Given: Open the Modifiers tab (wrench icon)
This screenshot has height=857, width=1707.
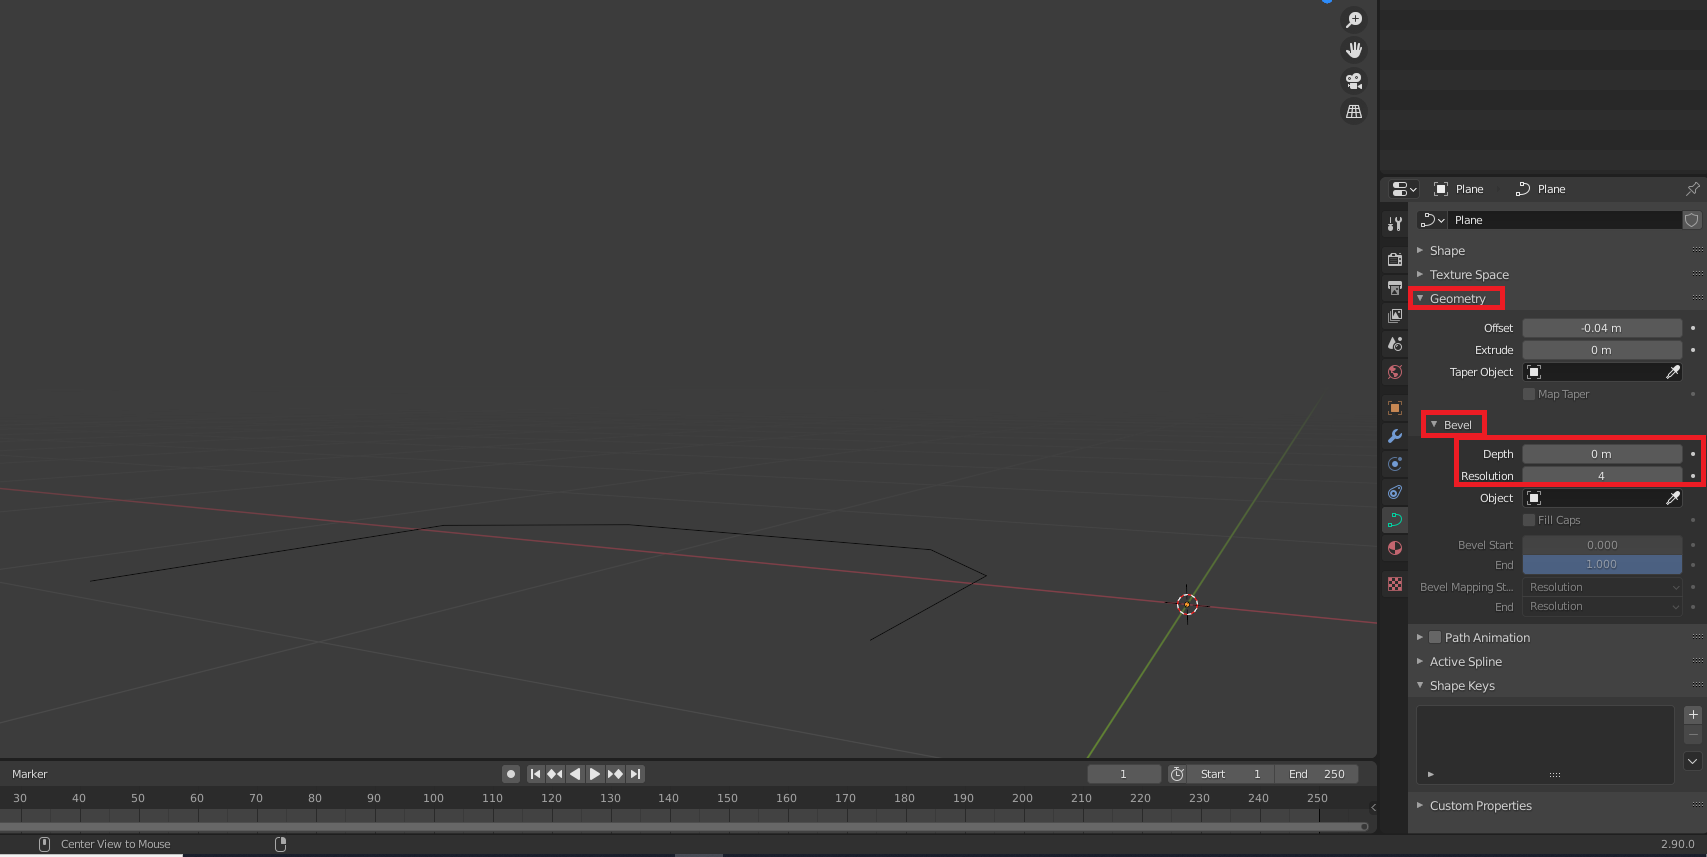Looking at the screenshot, I should [x=1395, y=436].
